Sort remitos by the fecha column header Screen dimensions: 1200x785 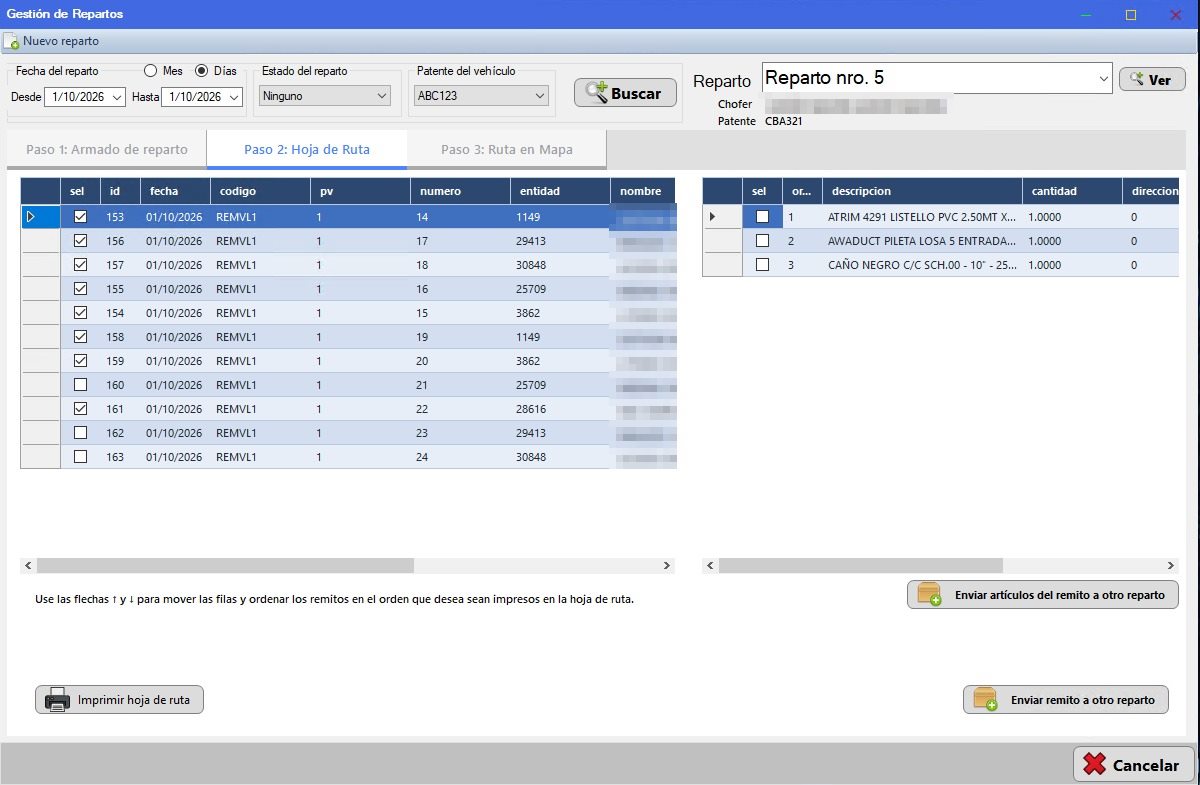(175, 191)
